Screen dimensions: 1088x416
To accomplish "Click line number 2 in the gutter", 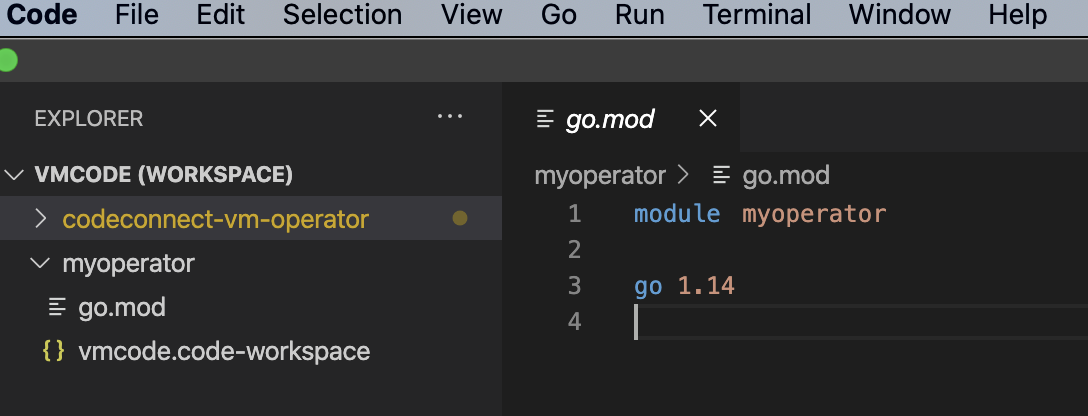I will tap(574, 250).
